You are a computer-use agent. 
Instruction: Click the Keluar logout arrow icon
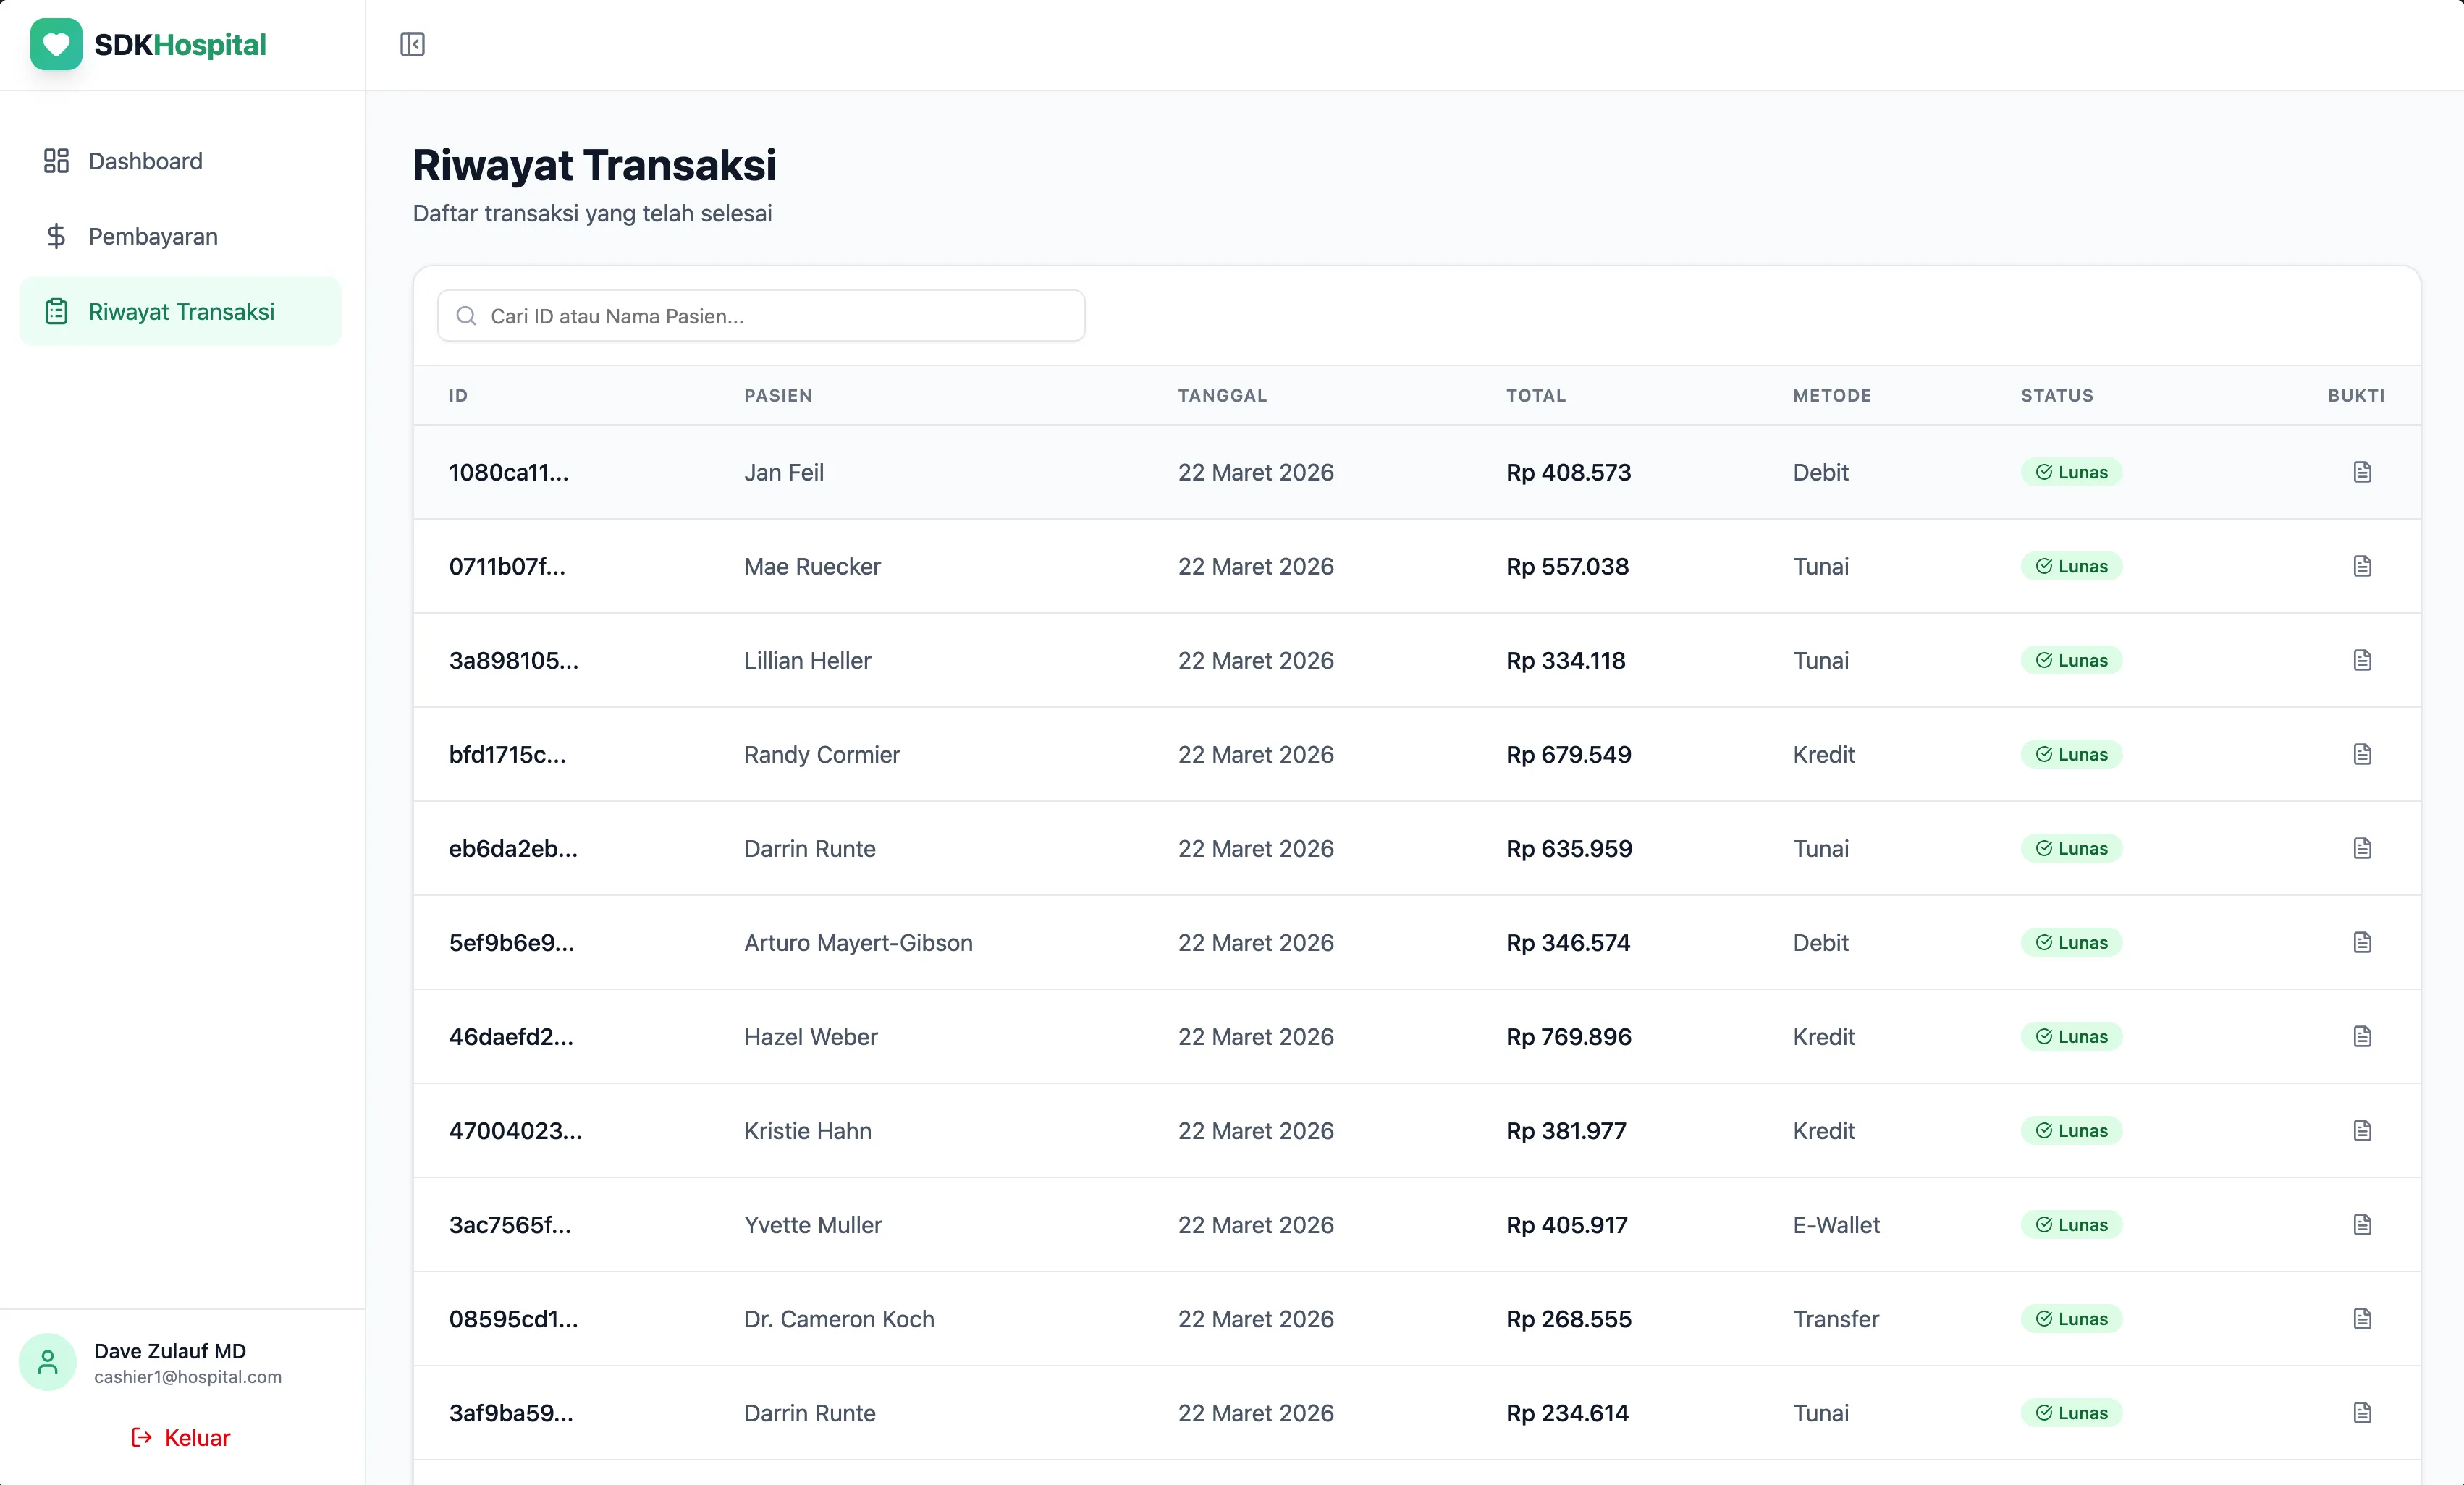pos(141,1438)
